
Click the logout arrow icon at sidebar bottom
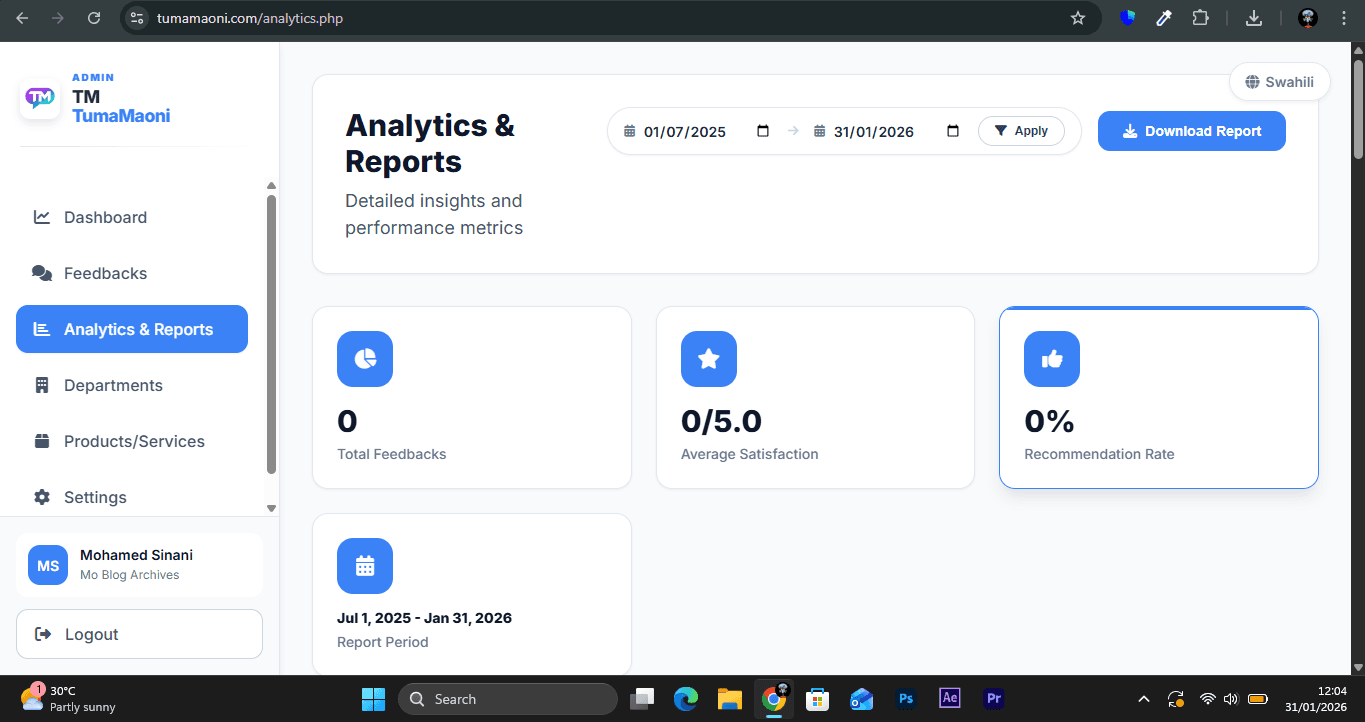coord(42,633)
